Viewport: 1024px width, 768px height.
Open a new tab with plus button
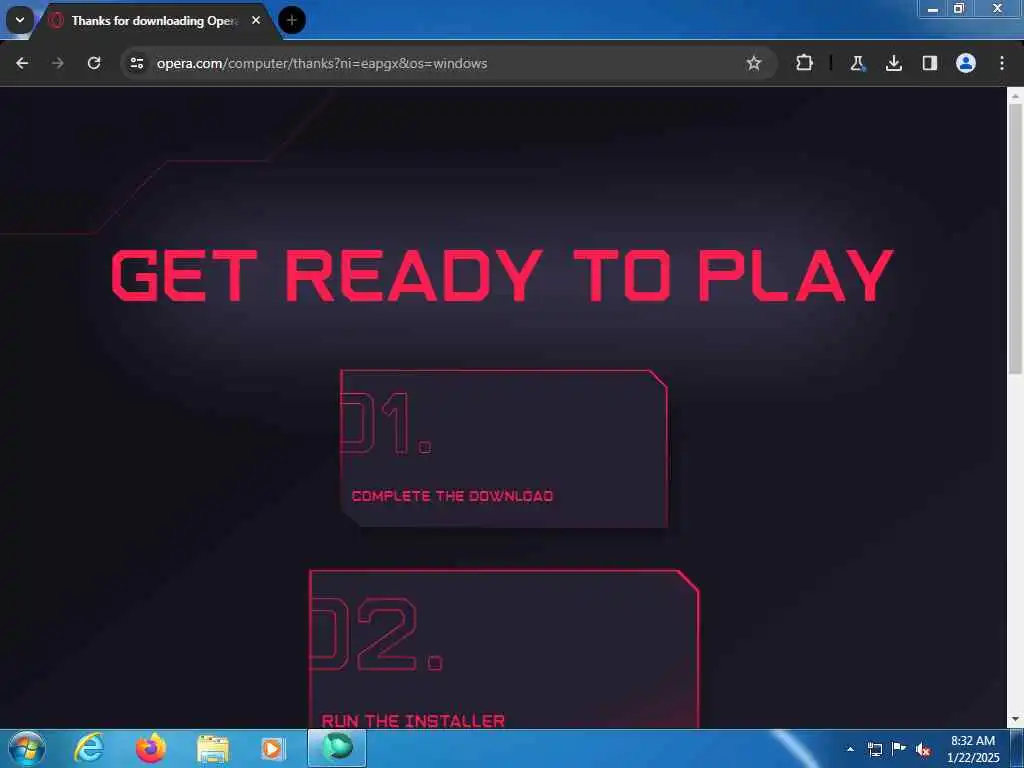[292, 20]
